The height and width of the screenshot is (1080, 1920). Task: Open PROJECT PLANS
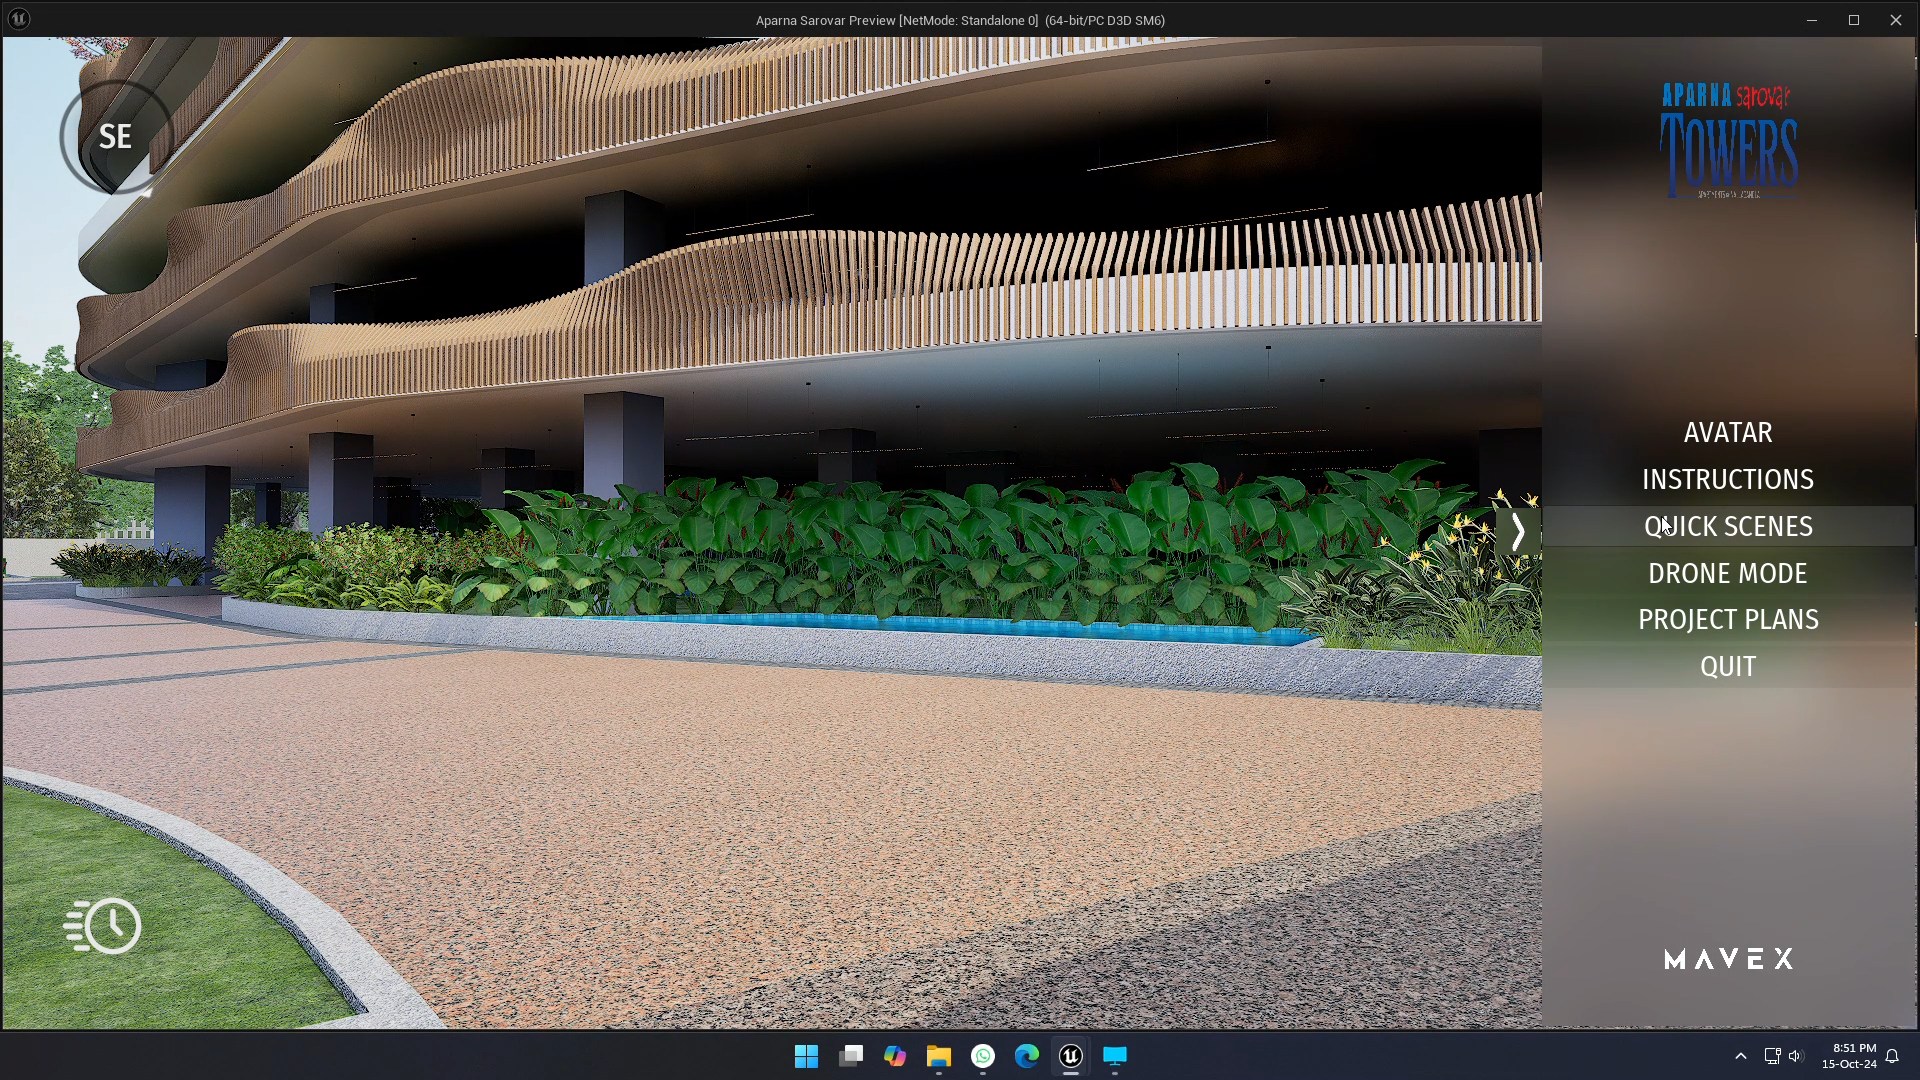(1727, 619)
